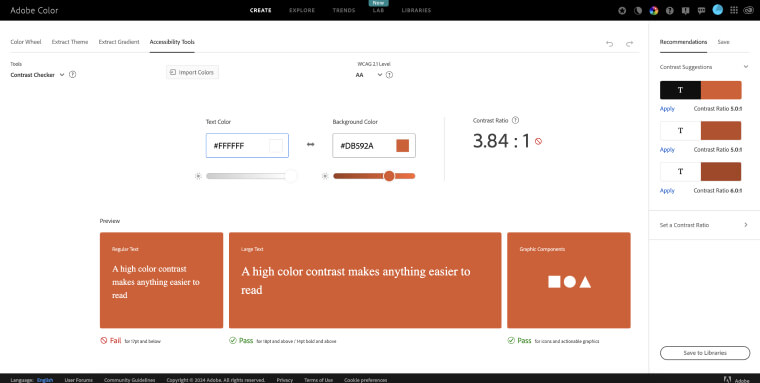Apply the second suggestion, ratio 5.0:1
Image resolution: width=760 pixels, height=383 pixels.
[x=667, y=150]
